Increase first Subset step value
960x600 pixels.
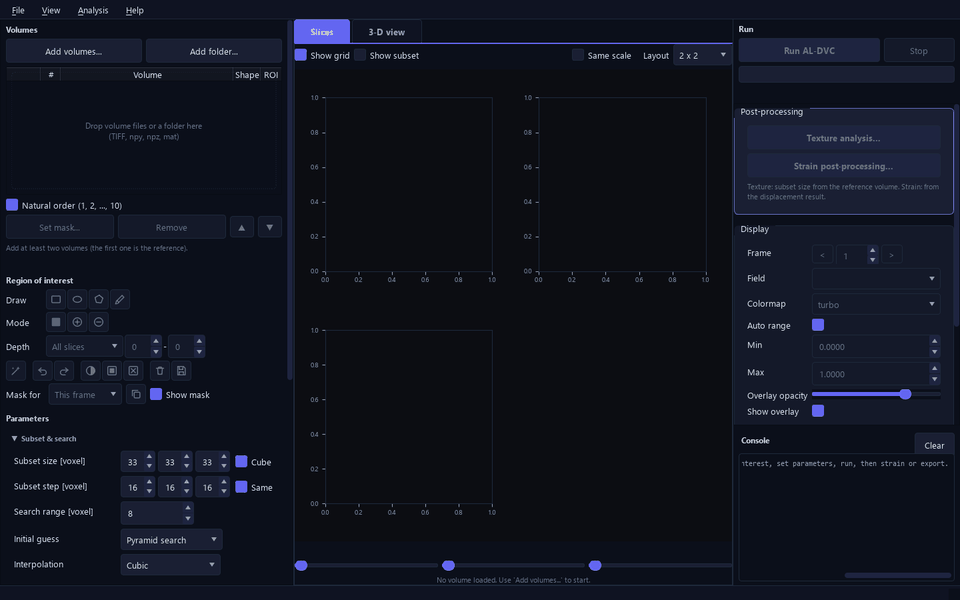tap(149, 482)
